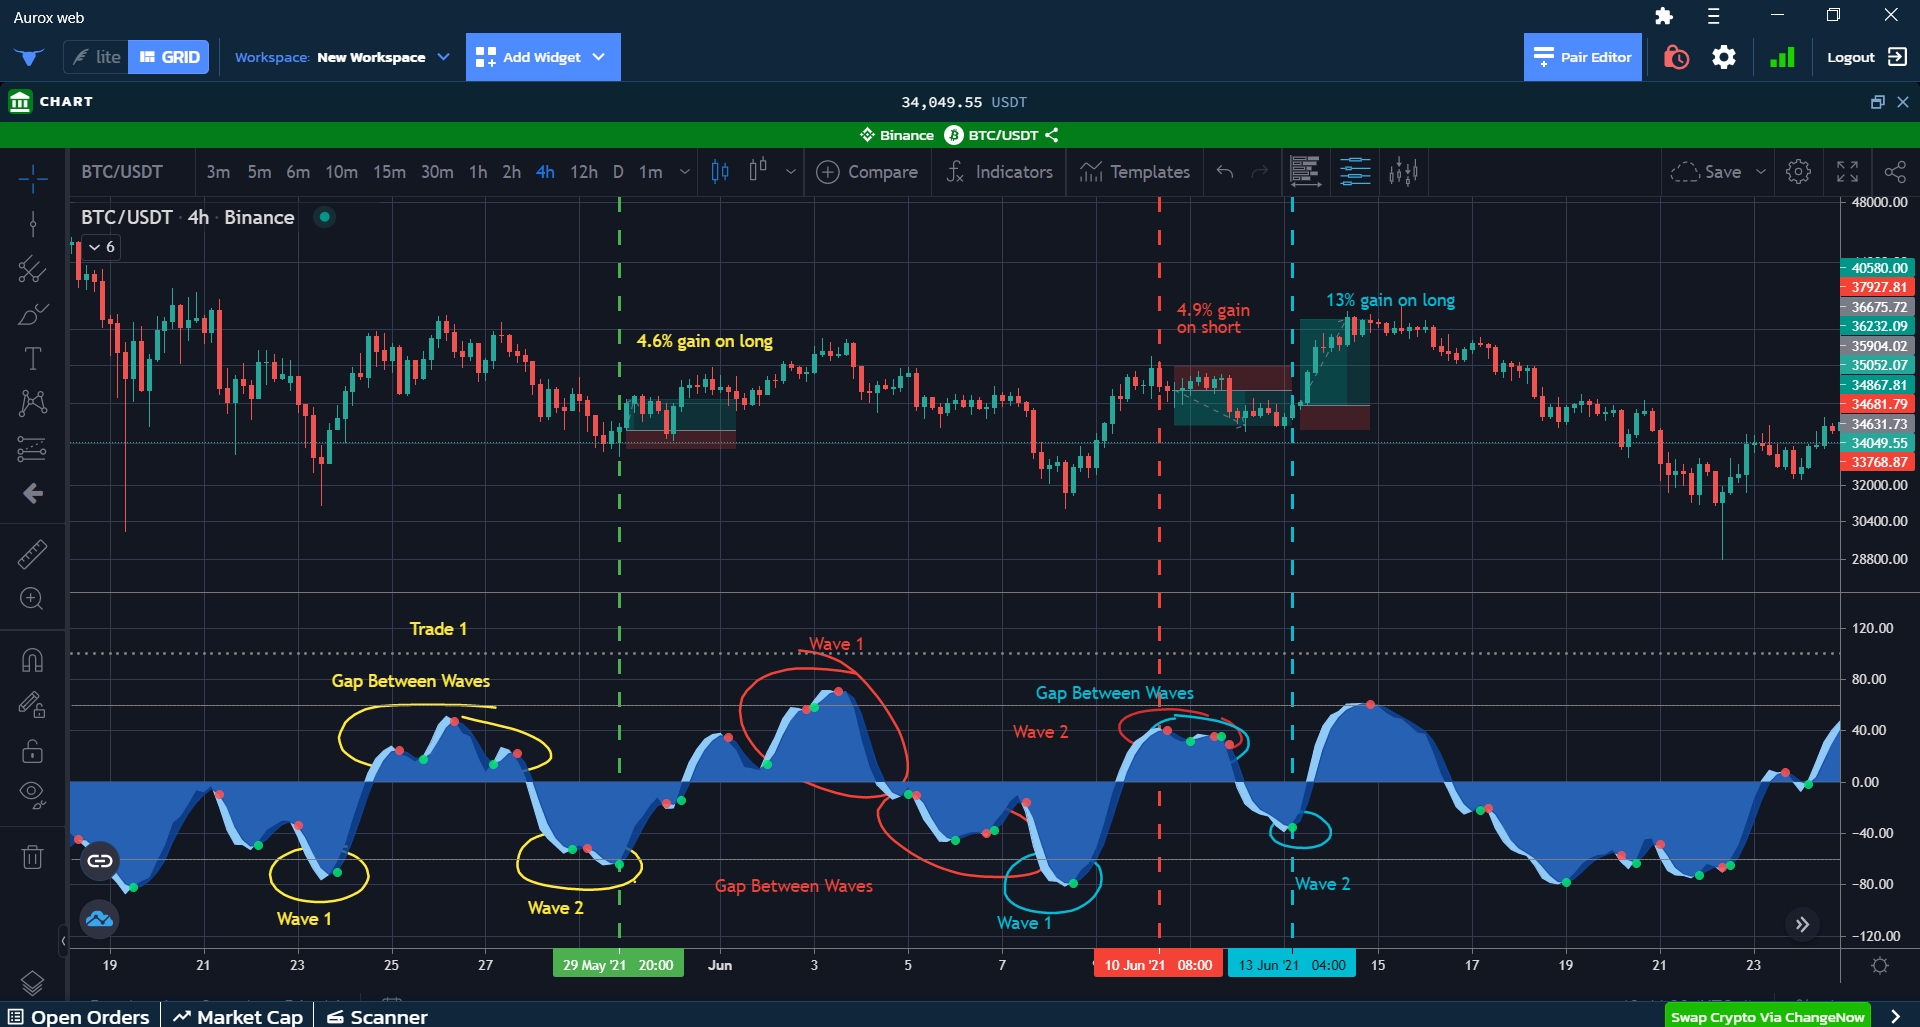Viewport: 1920px width, 1027px height.
Task: Open the Pair Editor
Action: coord(1582,57)
